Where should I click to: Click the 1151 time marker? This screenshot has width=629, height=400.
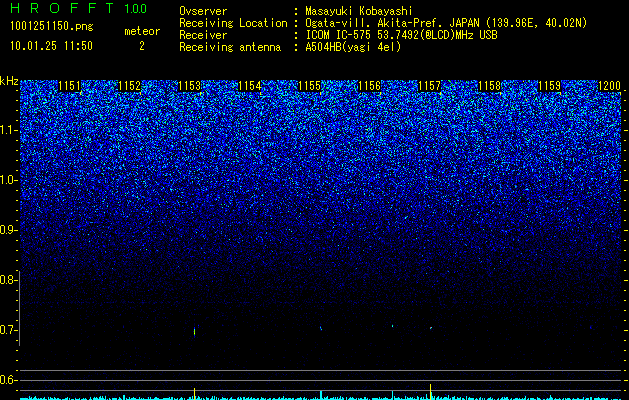click(69, 86)
